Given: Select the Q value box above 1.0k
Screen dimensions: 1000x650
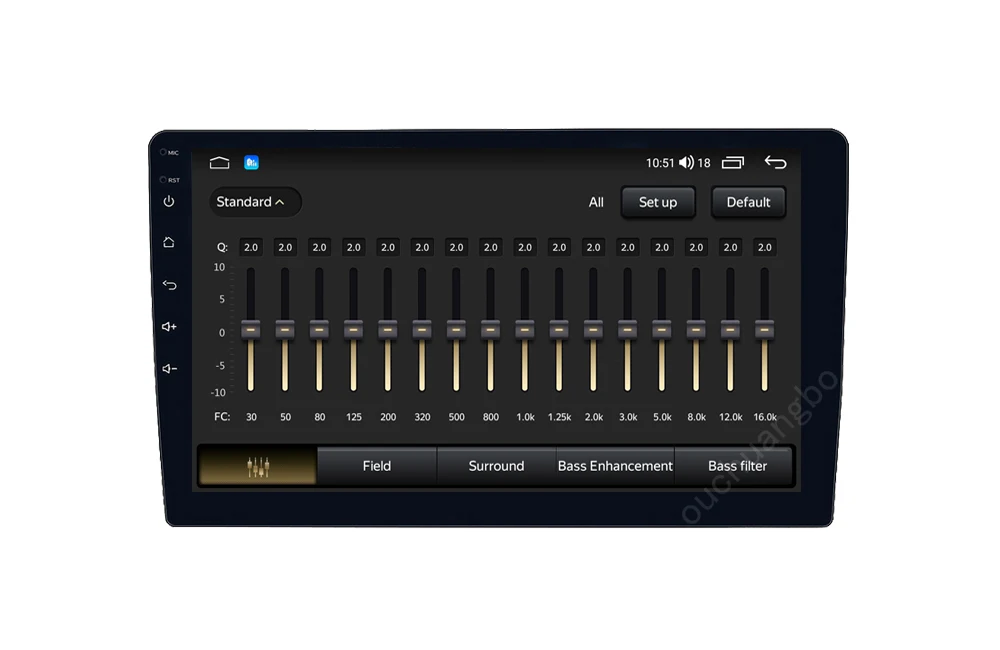Looking at the screenshot, I should 524,247.
